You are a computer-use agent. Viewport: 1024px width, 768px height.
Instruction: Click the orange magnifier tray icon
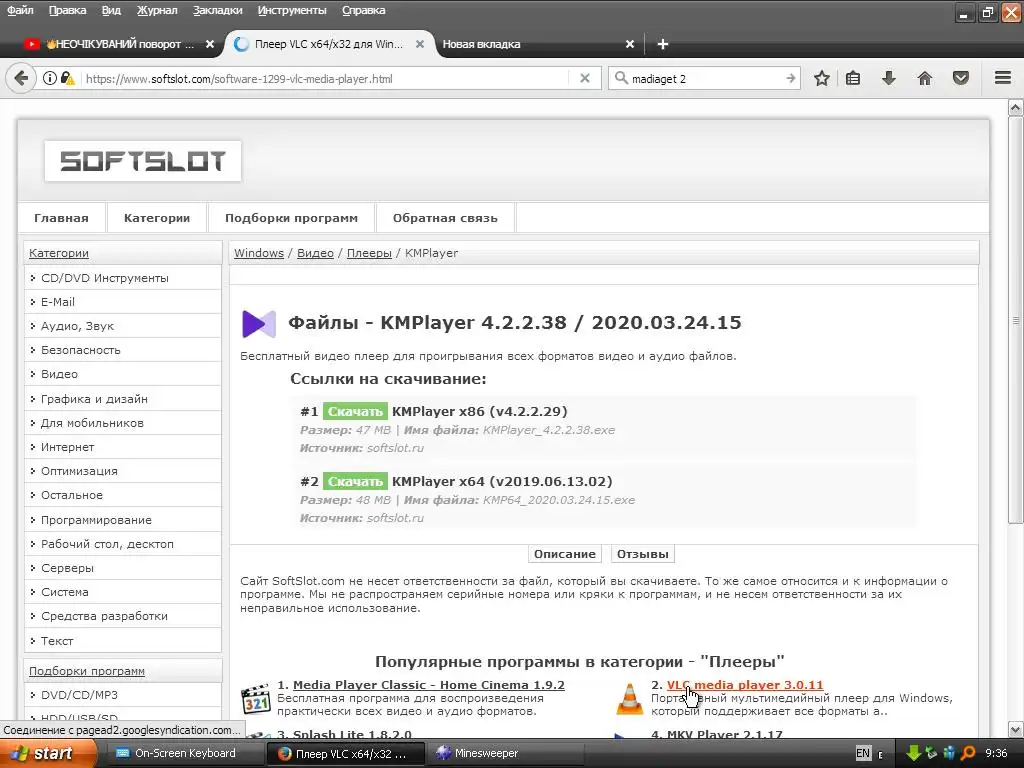(968, 753)
